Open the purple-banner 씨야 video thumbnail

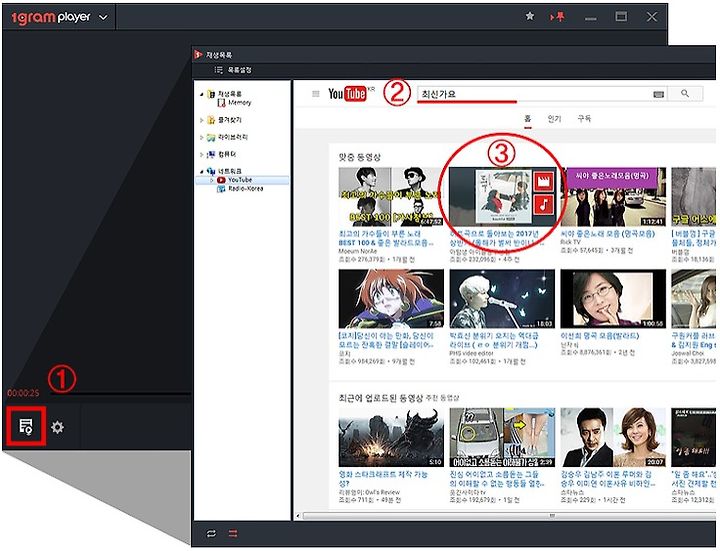click(x=613, y=197)
